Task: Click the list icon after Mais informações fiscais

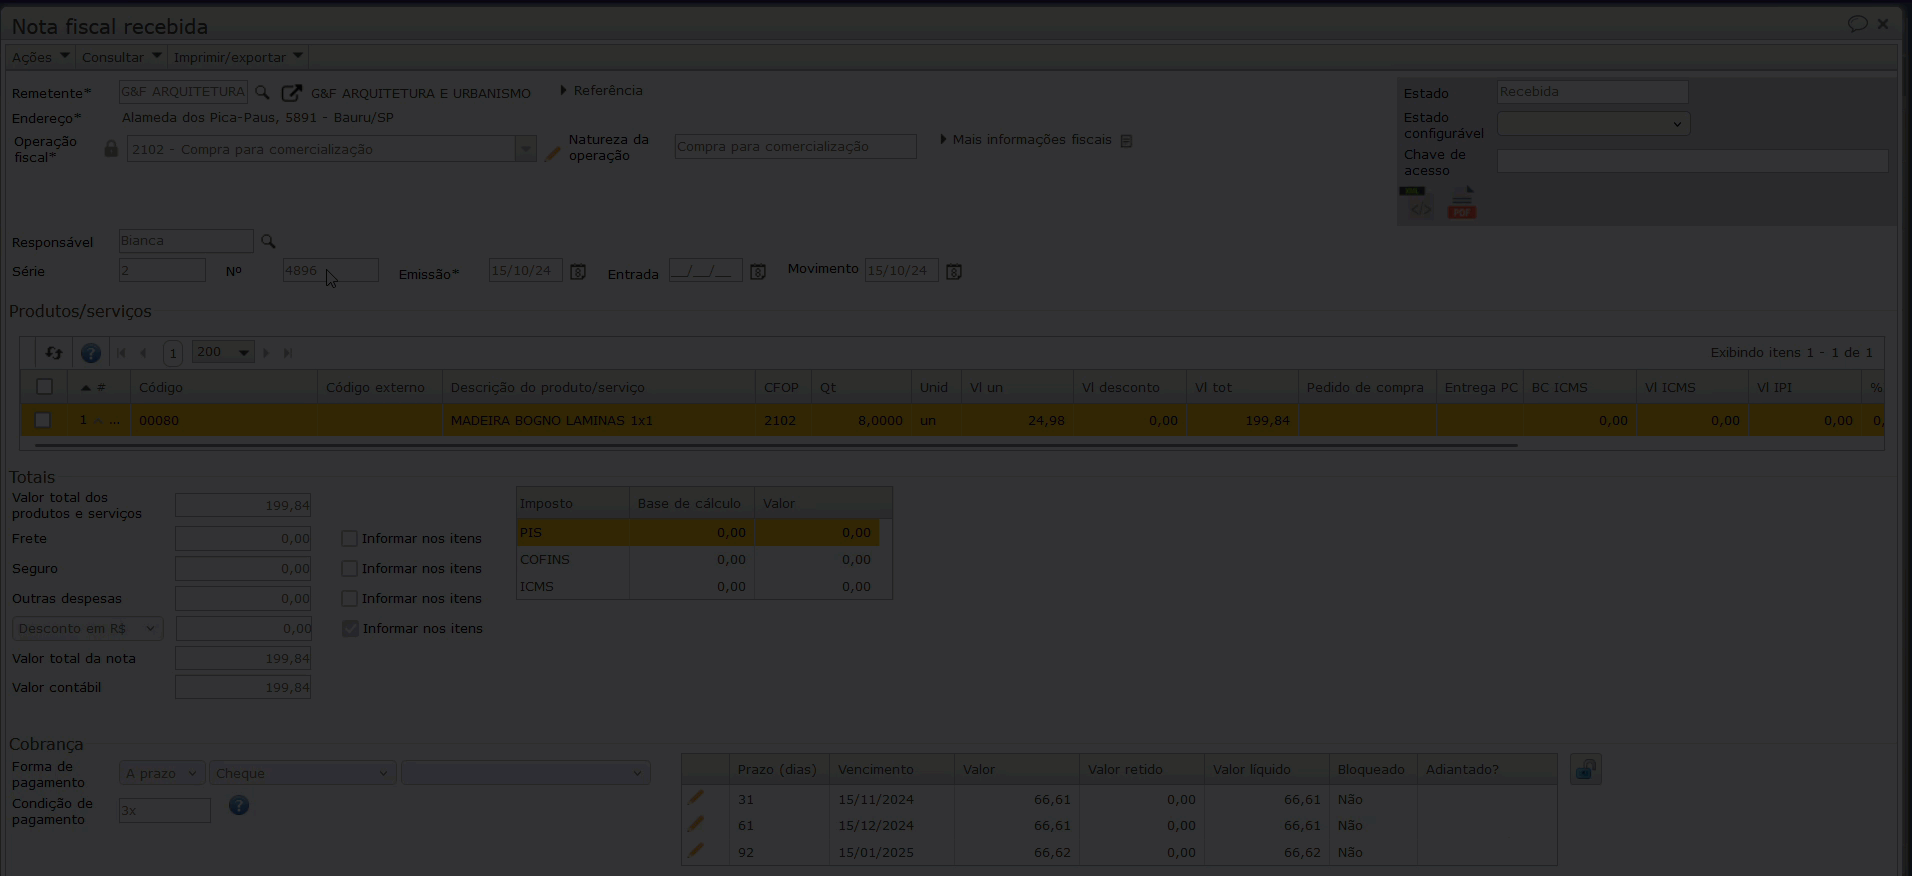Action: [x=1126, y=141]
